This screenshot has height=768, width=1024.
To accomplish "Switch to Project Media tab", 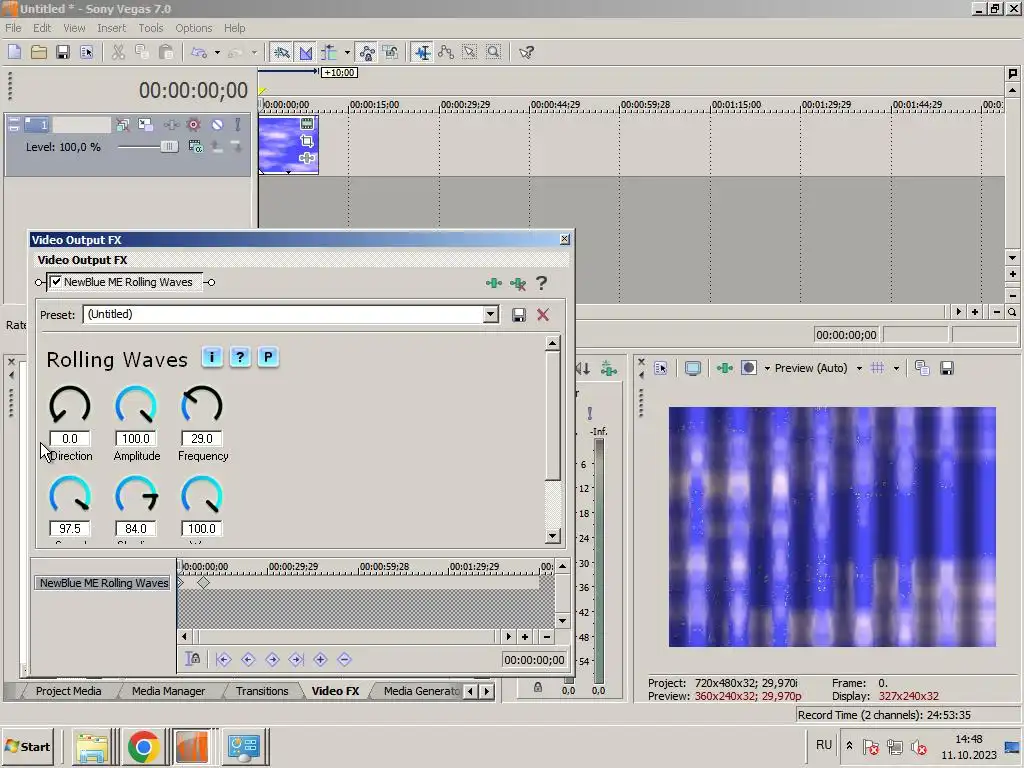I will coord(69,691).
